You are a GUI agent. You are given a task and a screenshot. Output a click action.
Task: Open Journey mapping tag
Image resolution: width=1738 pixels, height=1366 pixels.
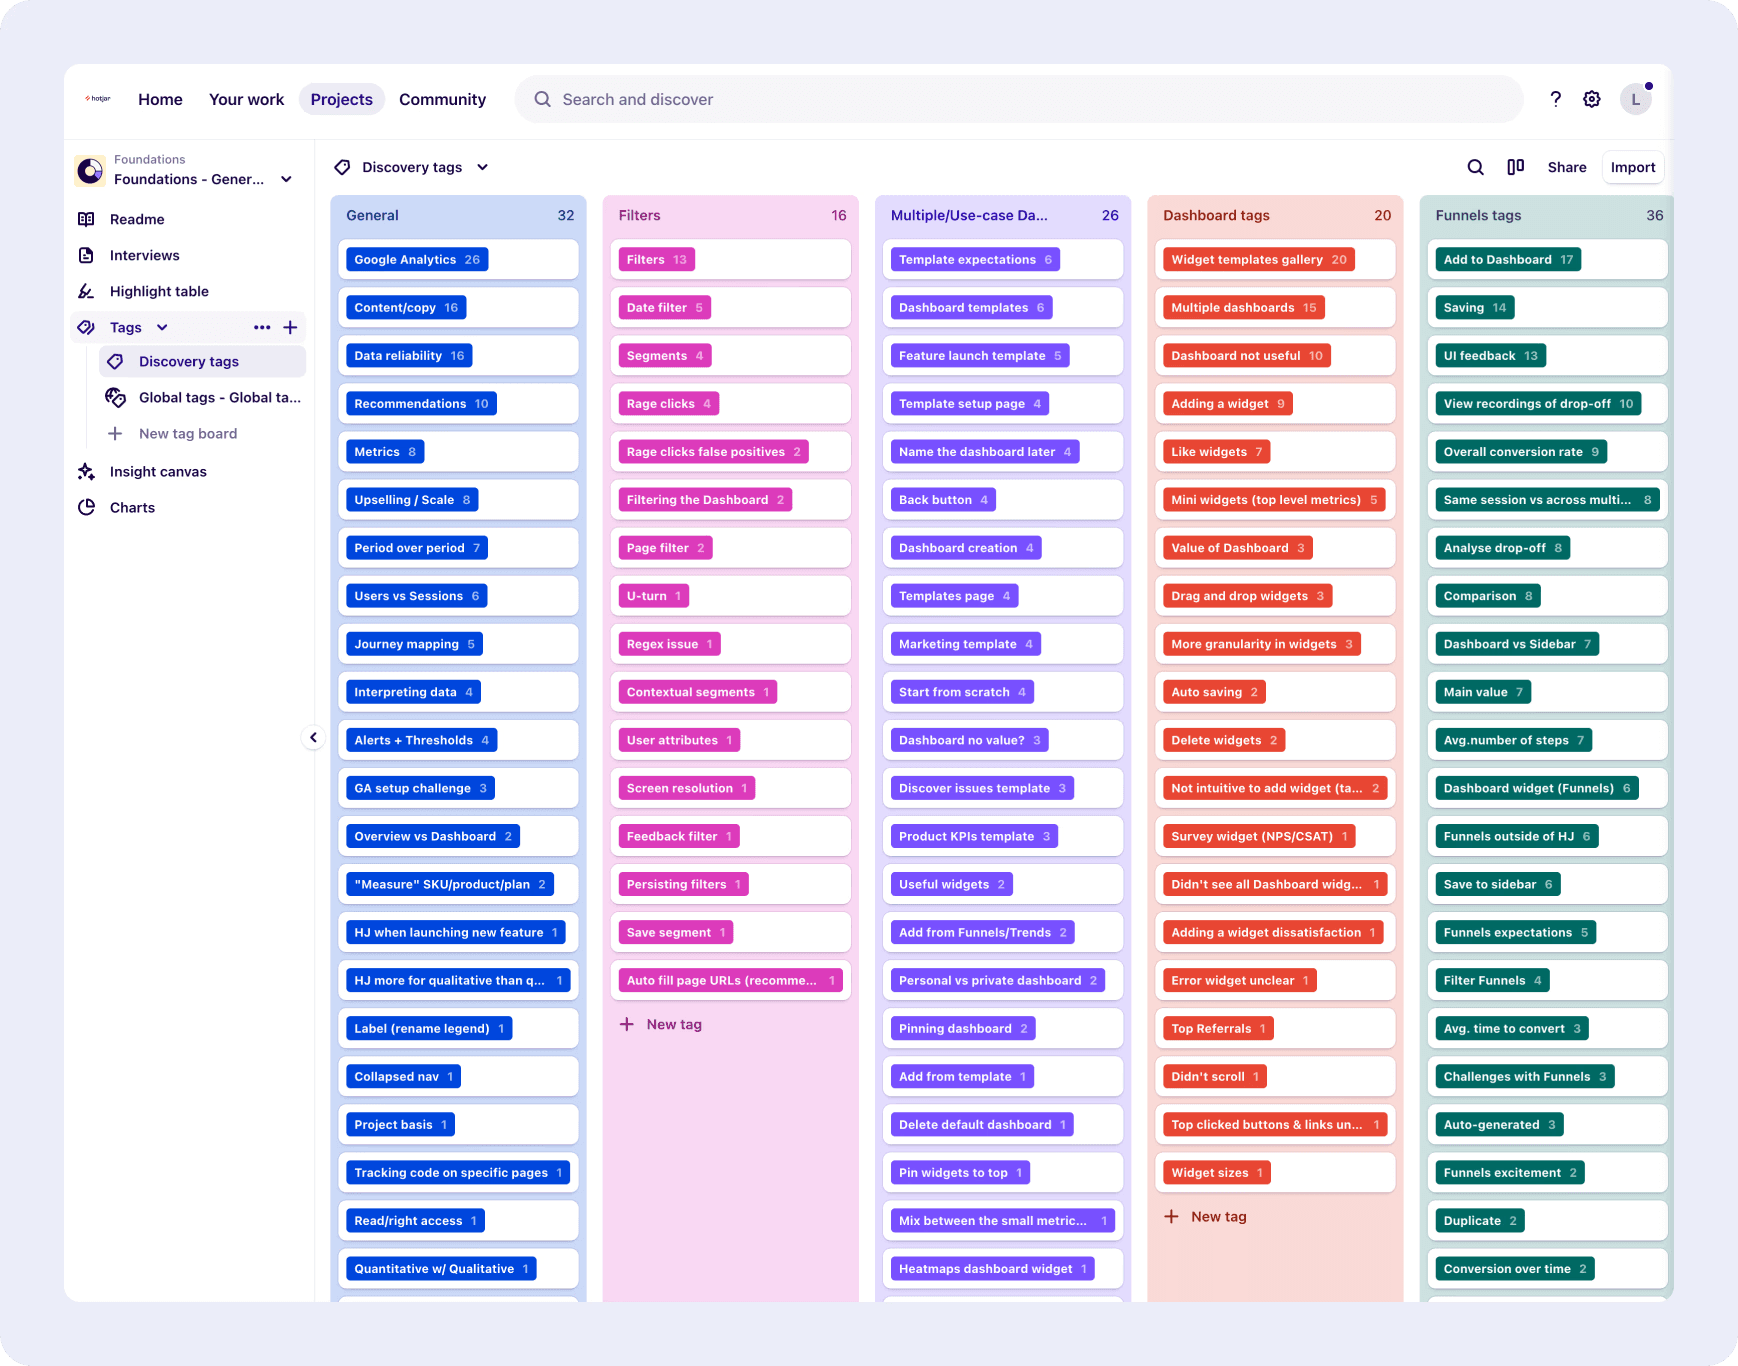pos(414,643)
